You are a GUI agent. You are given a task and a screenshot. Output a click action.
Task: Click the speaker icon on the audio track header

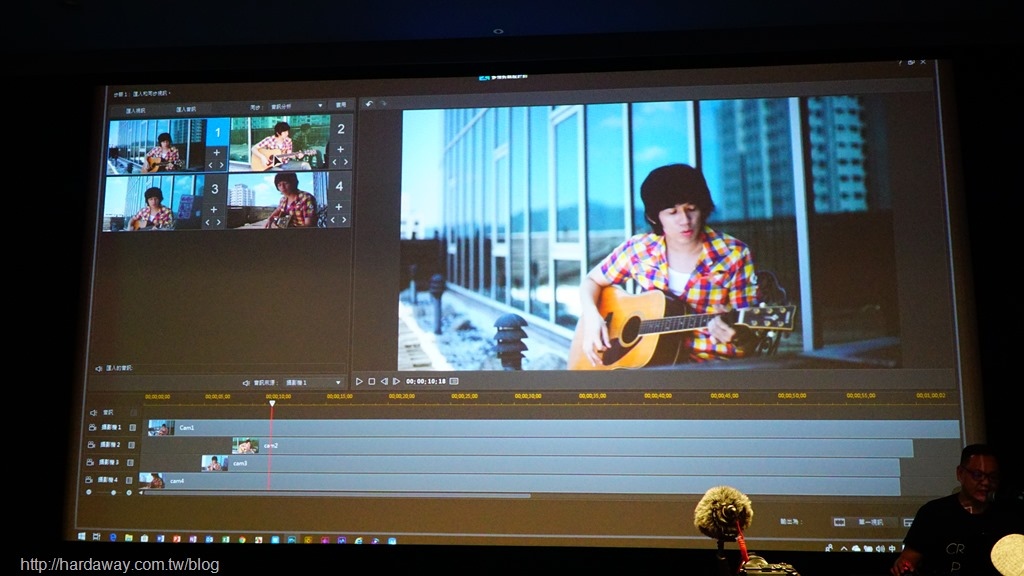coord(93,413)
